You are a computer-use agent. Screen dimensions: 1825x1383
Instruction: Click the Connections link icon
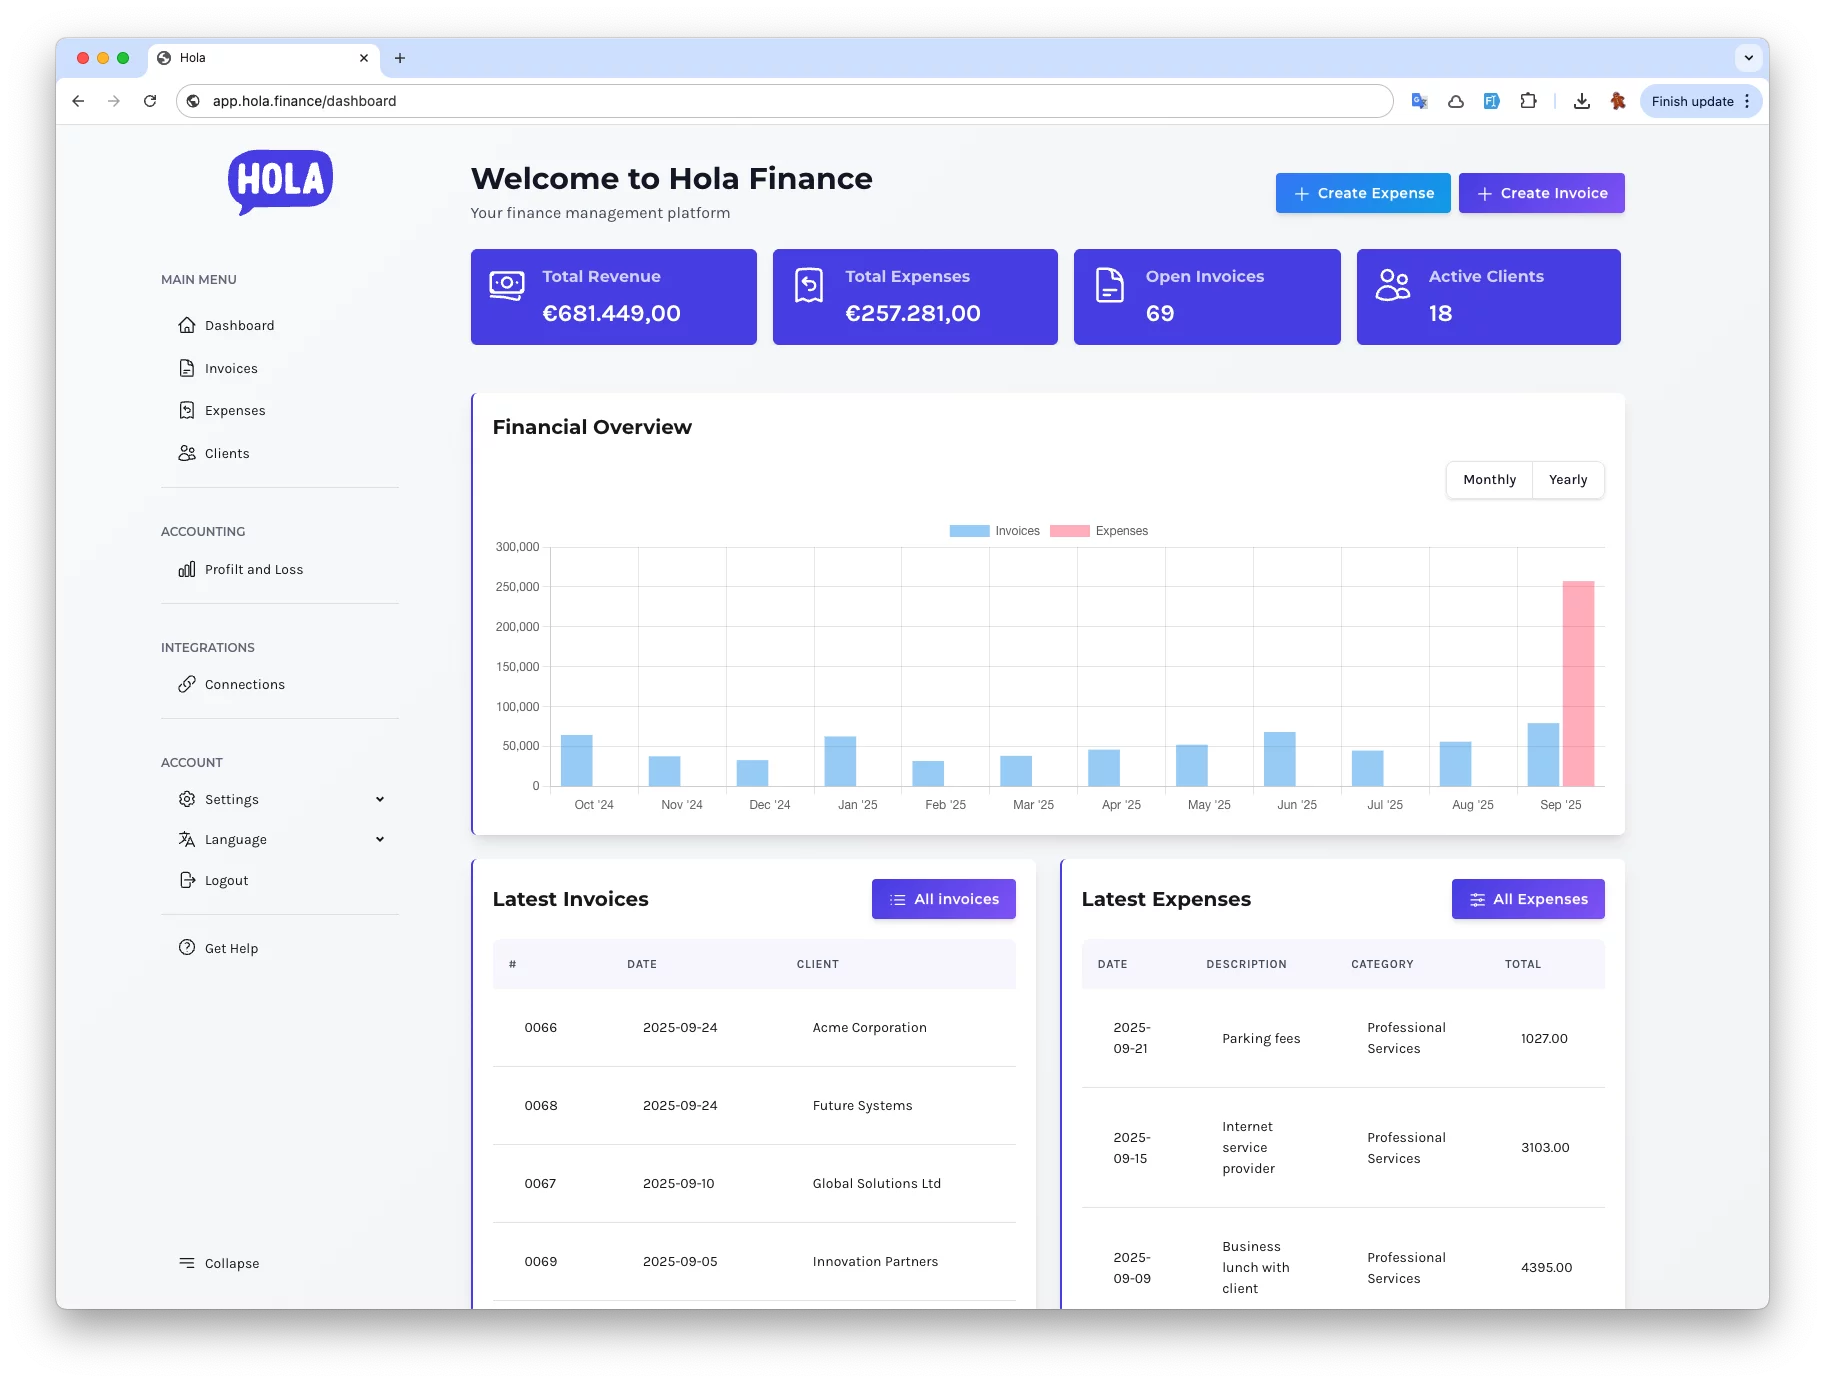click(187, 684)
